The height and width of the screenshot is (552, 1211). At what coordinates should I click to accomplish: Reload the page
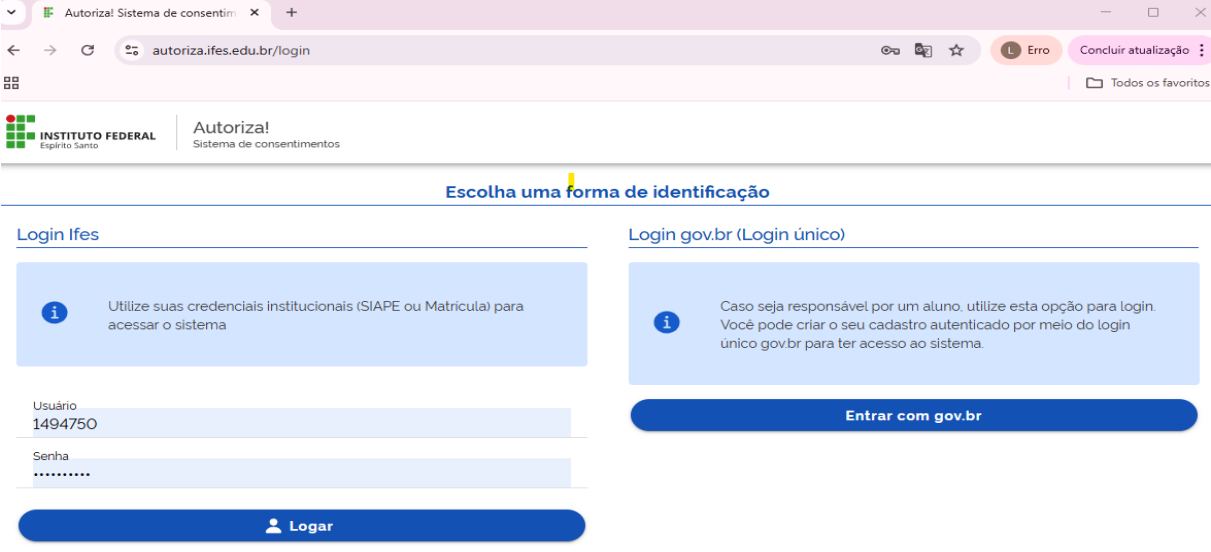[87, 50]
